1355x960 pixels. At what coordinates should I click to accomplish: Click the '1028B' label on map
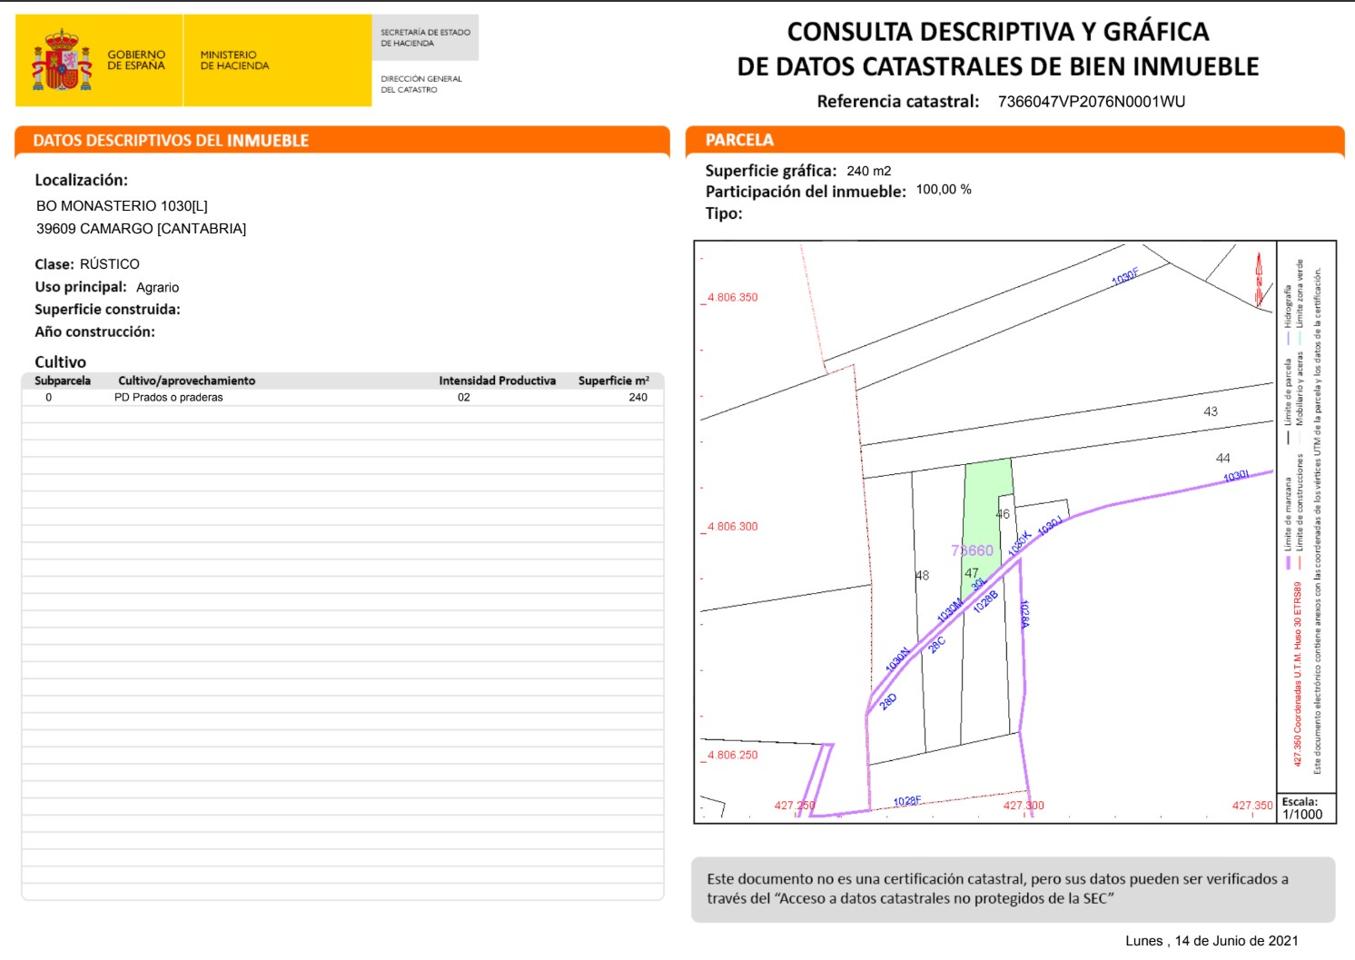(x=986, y=600)
